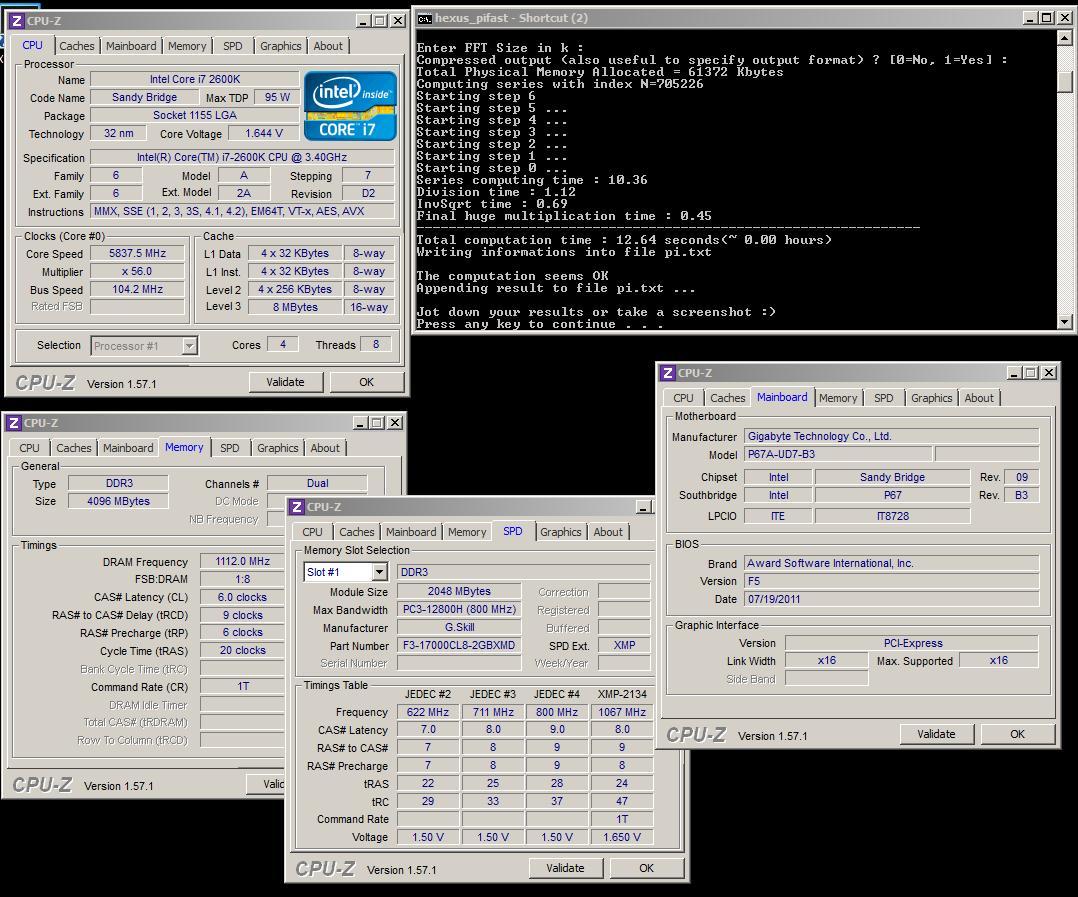Click the CPU-Z icon in the Mainboard window title bar
The image size is (1078, 897).
coord(667,373)
